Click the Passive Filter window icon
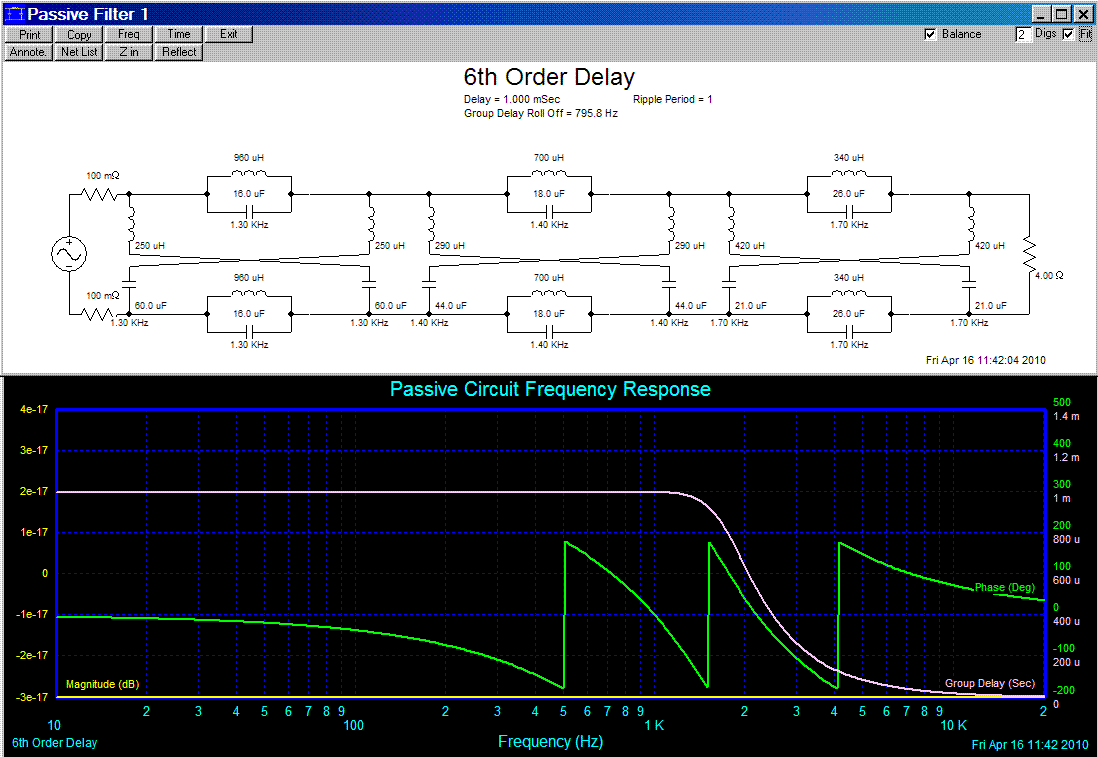This screenshot has height=757, width=1098. (x=14, y=14)
